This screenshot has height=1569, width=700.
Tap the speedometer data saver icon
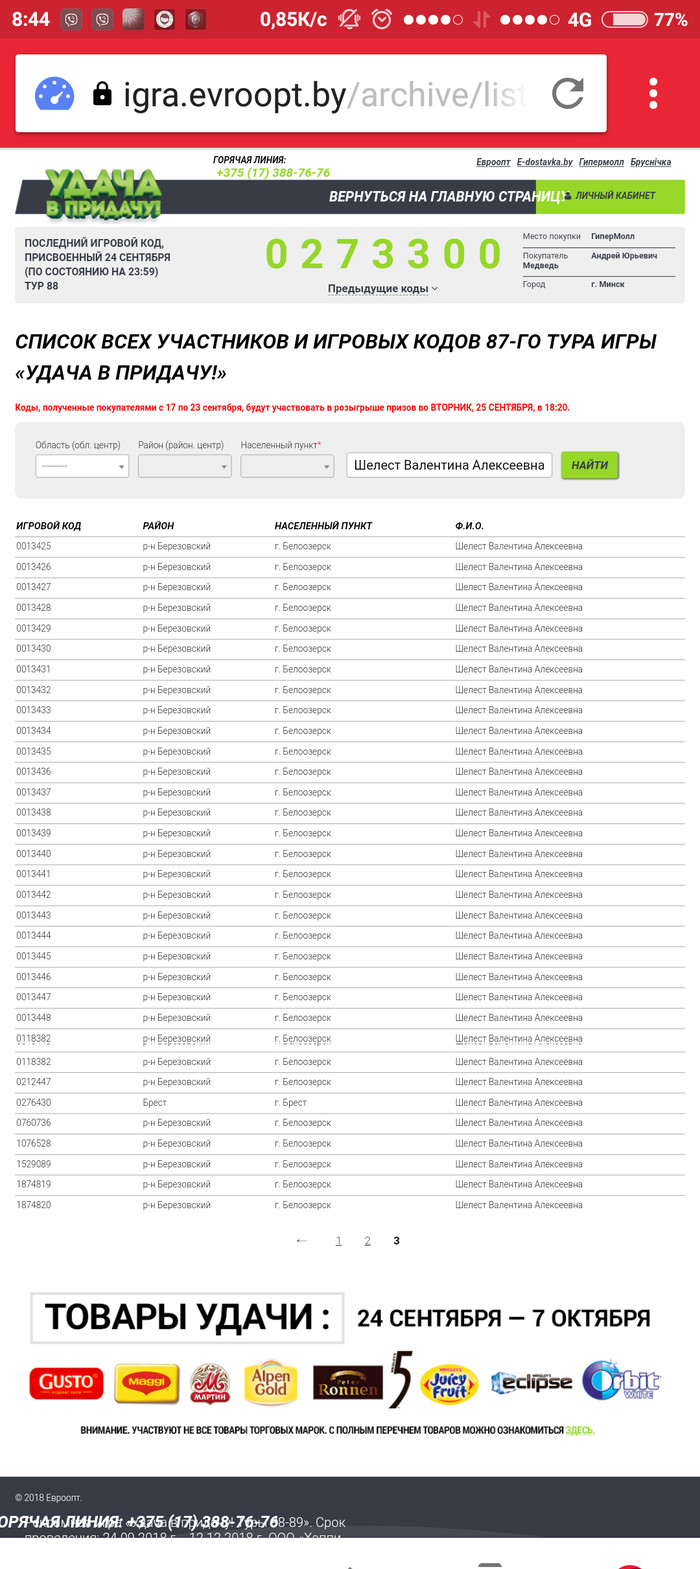[54, 94]
